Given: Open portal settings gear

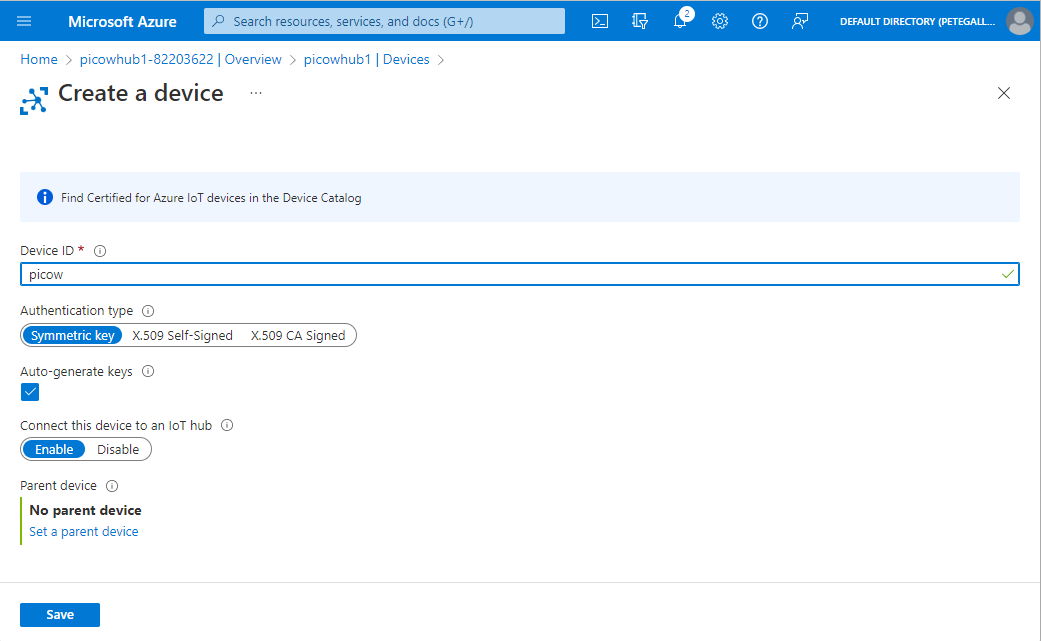Looking at the screenshot, I should coord(720,21).
